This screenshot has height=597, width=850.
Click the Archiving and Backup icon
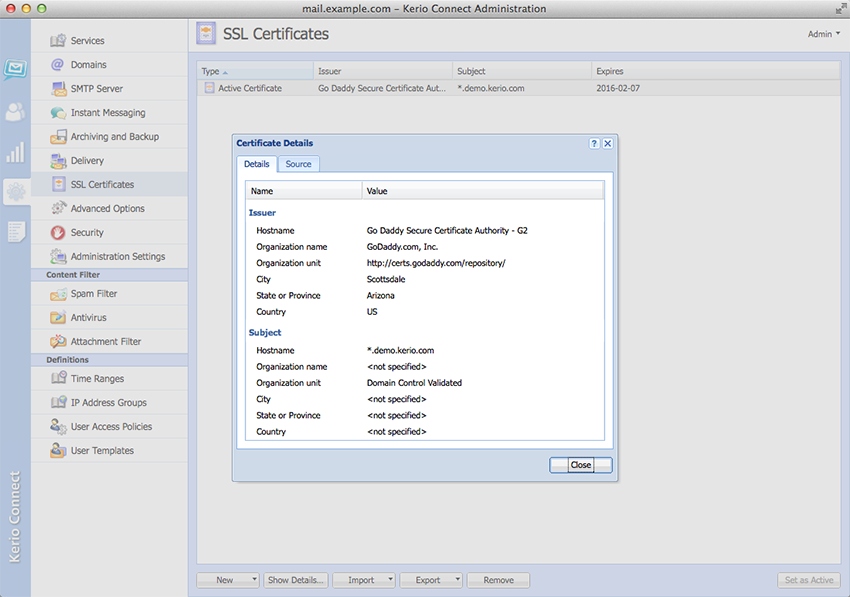pos(58,137)
